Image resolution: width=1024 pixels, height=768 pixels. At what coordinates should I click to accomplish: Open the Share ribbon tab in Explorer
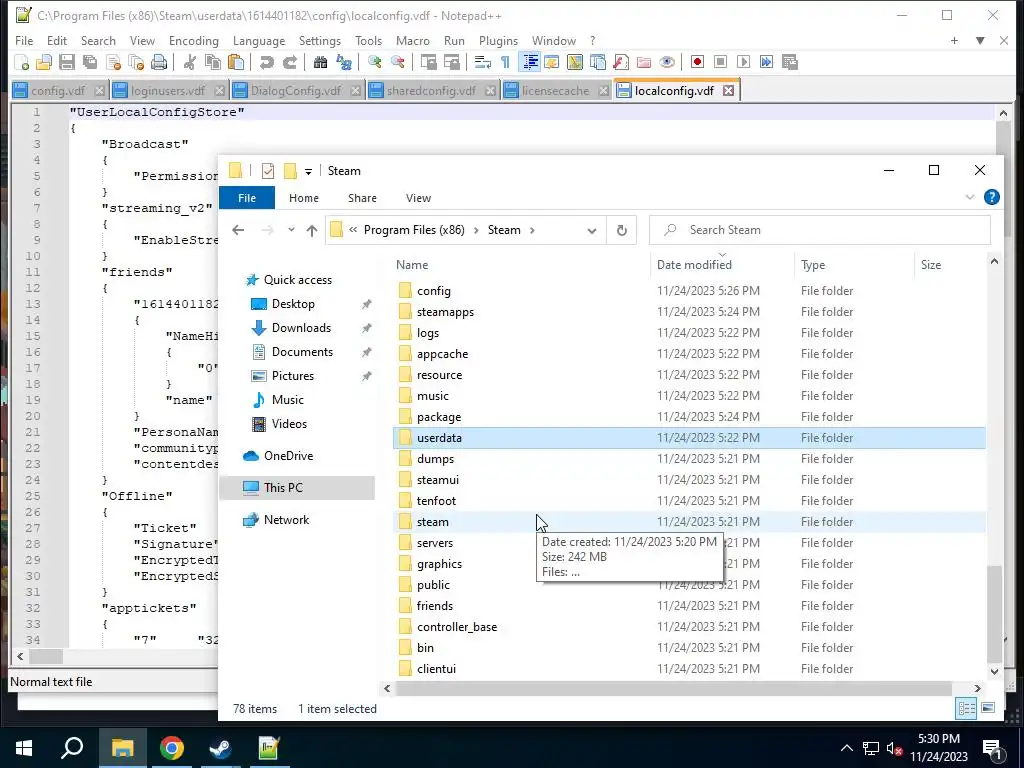362,198
